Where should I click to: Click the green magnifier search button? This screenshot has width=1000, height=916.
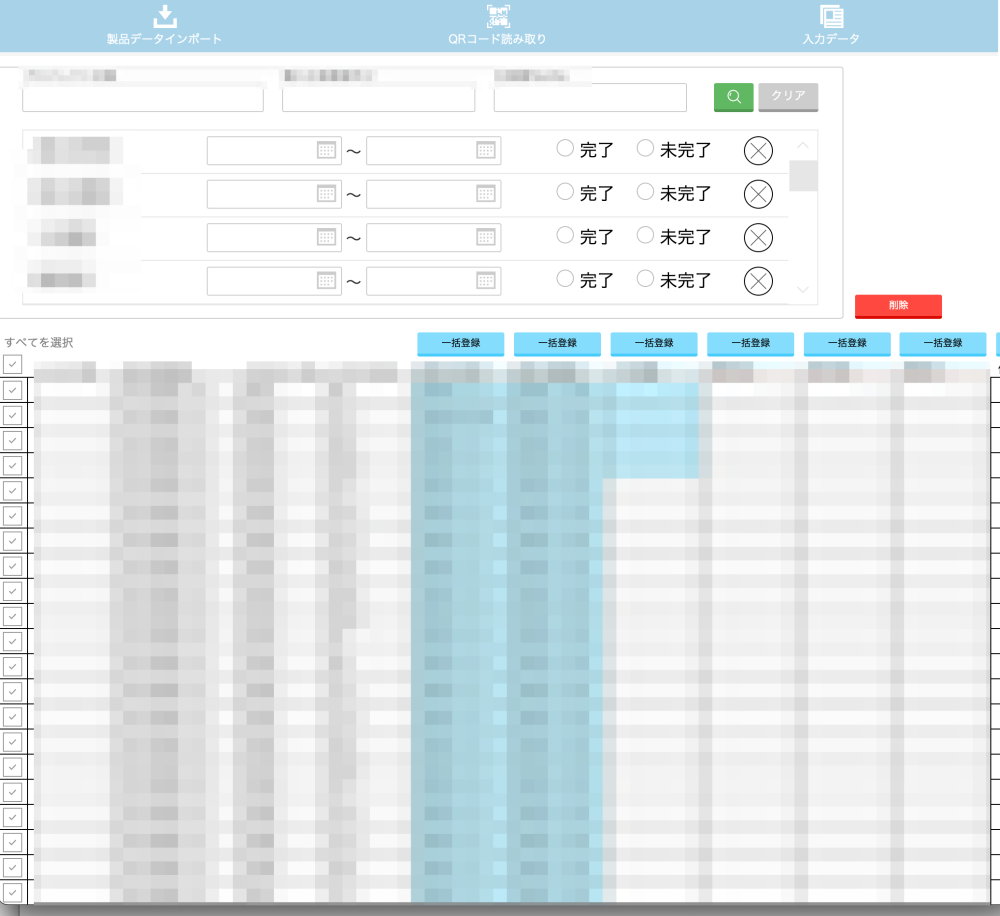pyautogui.click(x=733, y=97)
